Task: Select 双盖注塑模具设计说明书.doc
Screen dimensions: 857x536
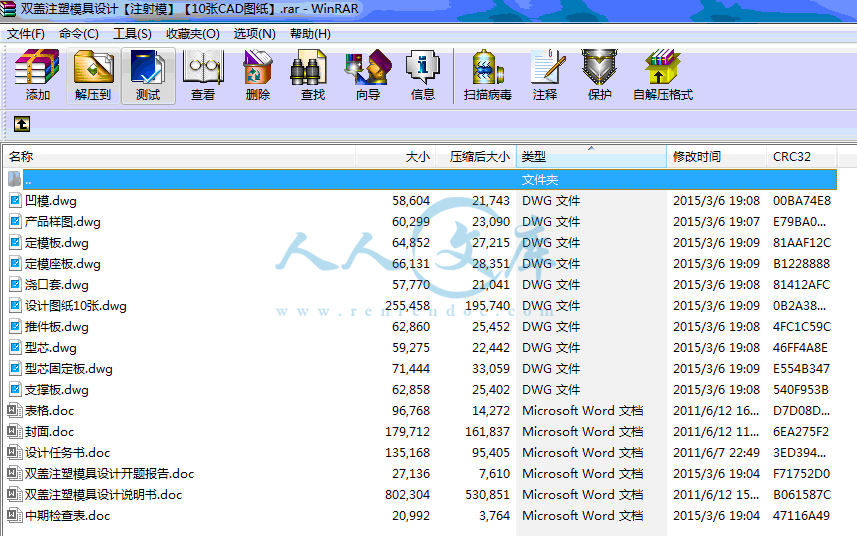Action: click(x=103, y=494)
